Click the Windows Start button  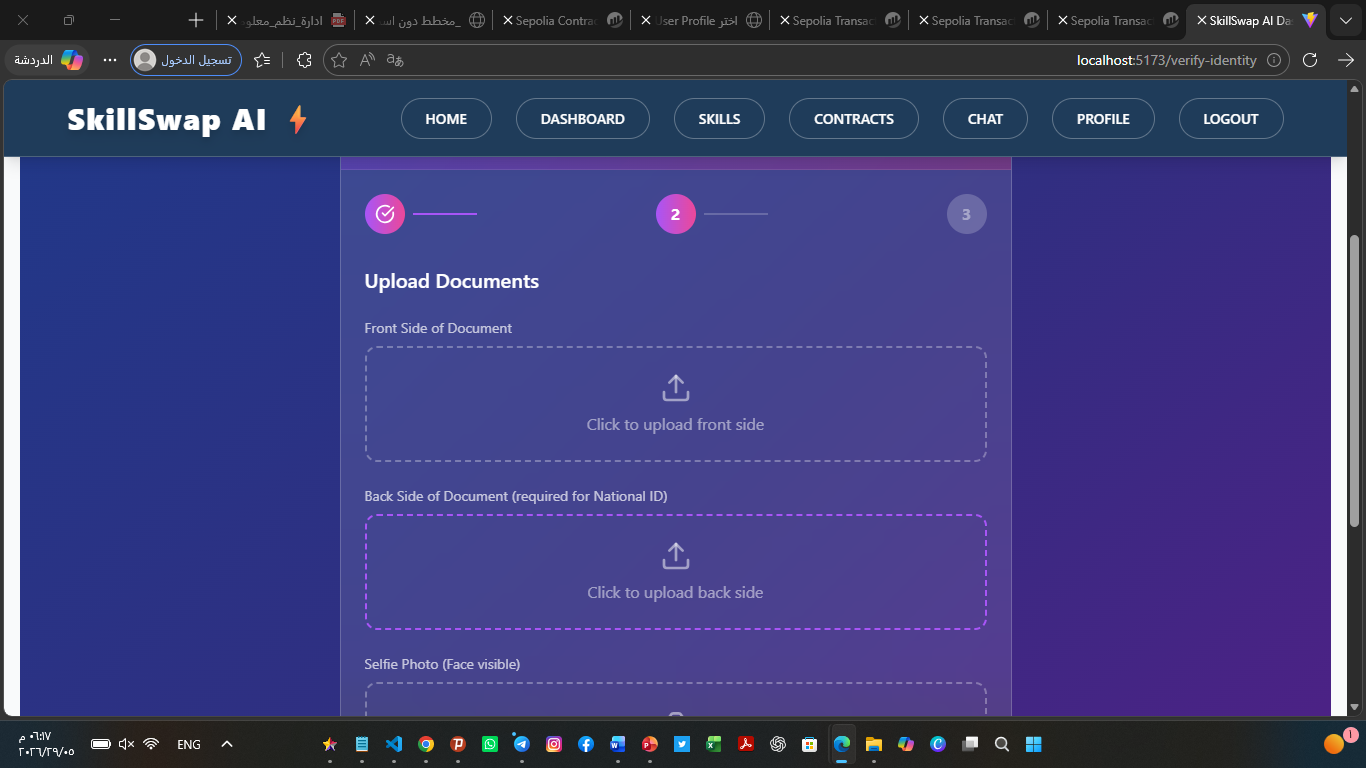[x=1034, y=744]
